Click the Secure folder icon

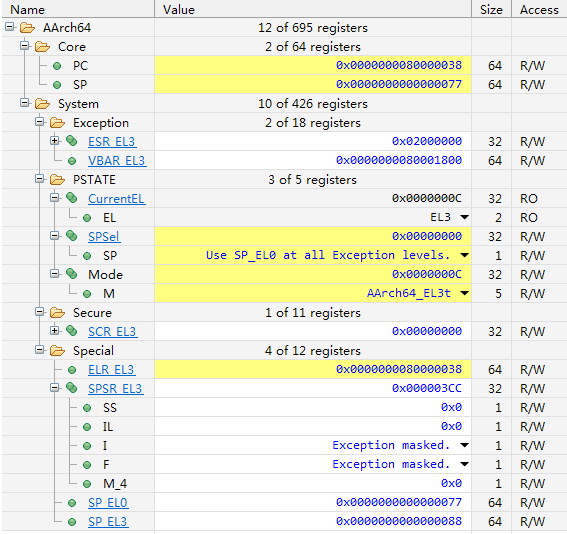click(x=57, y=313)
